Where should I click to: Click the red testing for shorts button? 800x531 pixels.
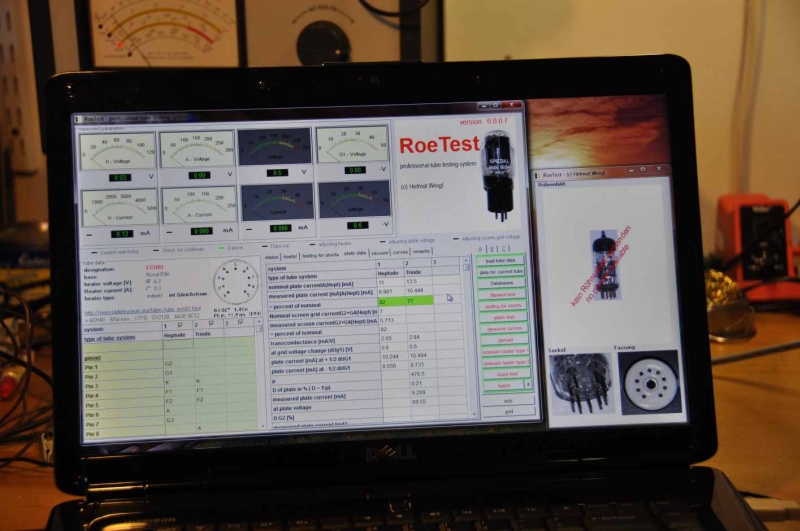(503, 306)
